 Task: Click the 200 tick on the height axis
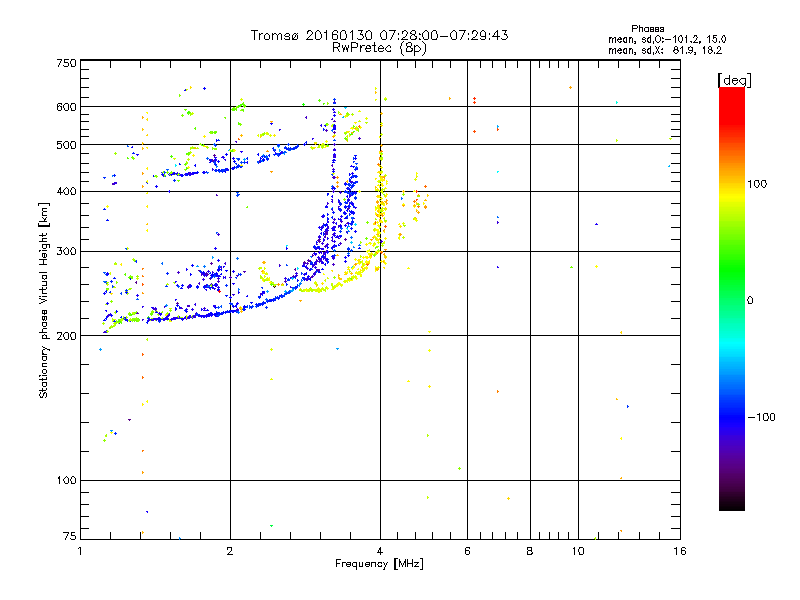pyautogui.click(x=66, y=336)
